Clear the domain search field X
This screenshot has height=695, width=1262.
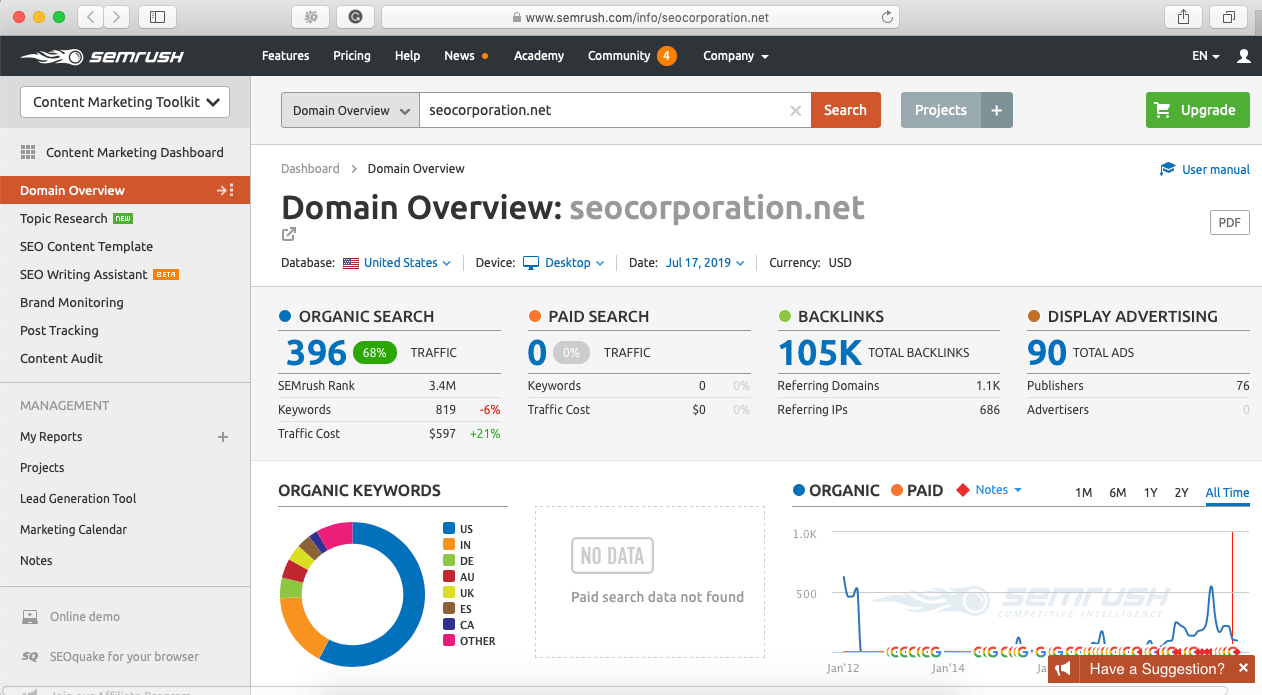coord(795,111)
